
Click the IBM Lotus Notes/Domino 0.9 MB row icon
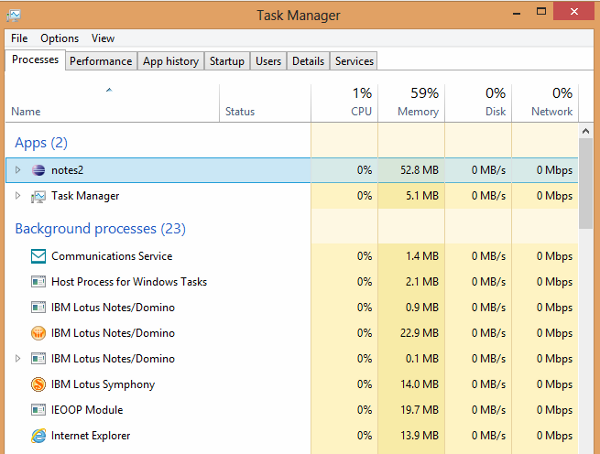pos(38,307)
